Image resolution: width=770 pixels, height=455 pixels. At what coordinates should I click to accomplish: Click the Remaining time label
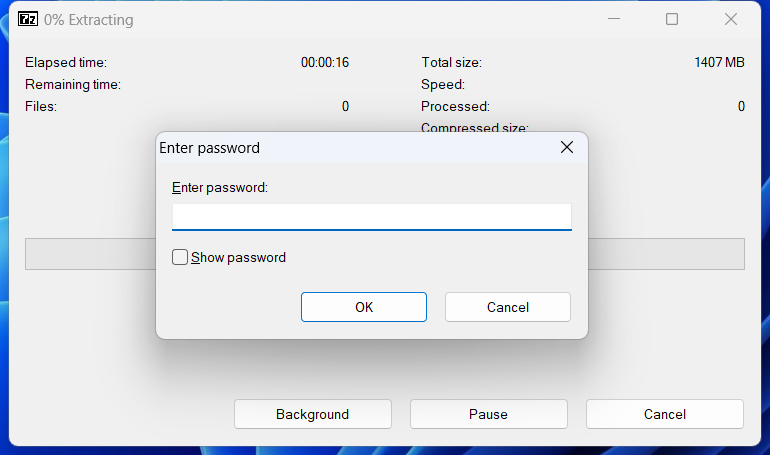(73, 84)
